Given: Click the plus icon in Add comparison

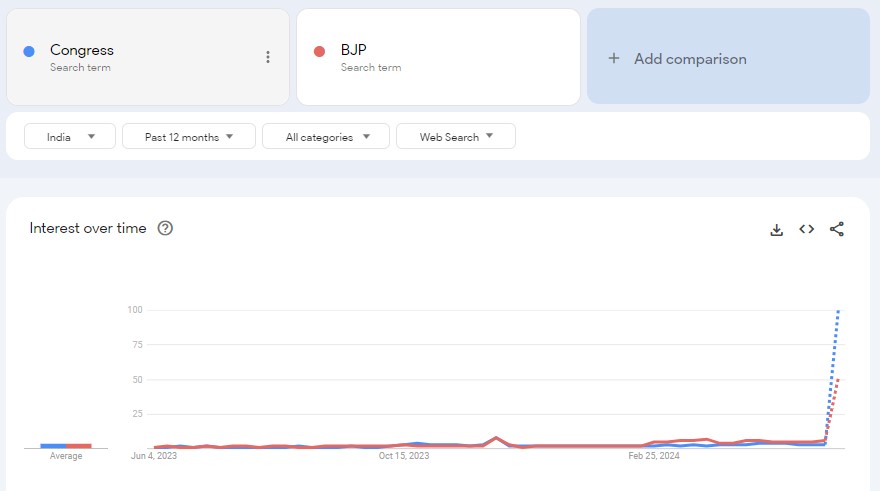Looking at the screenshot, I should click(x=614, y=59).
